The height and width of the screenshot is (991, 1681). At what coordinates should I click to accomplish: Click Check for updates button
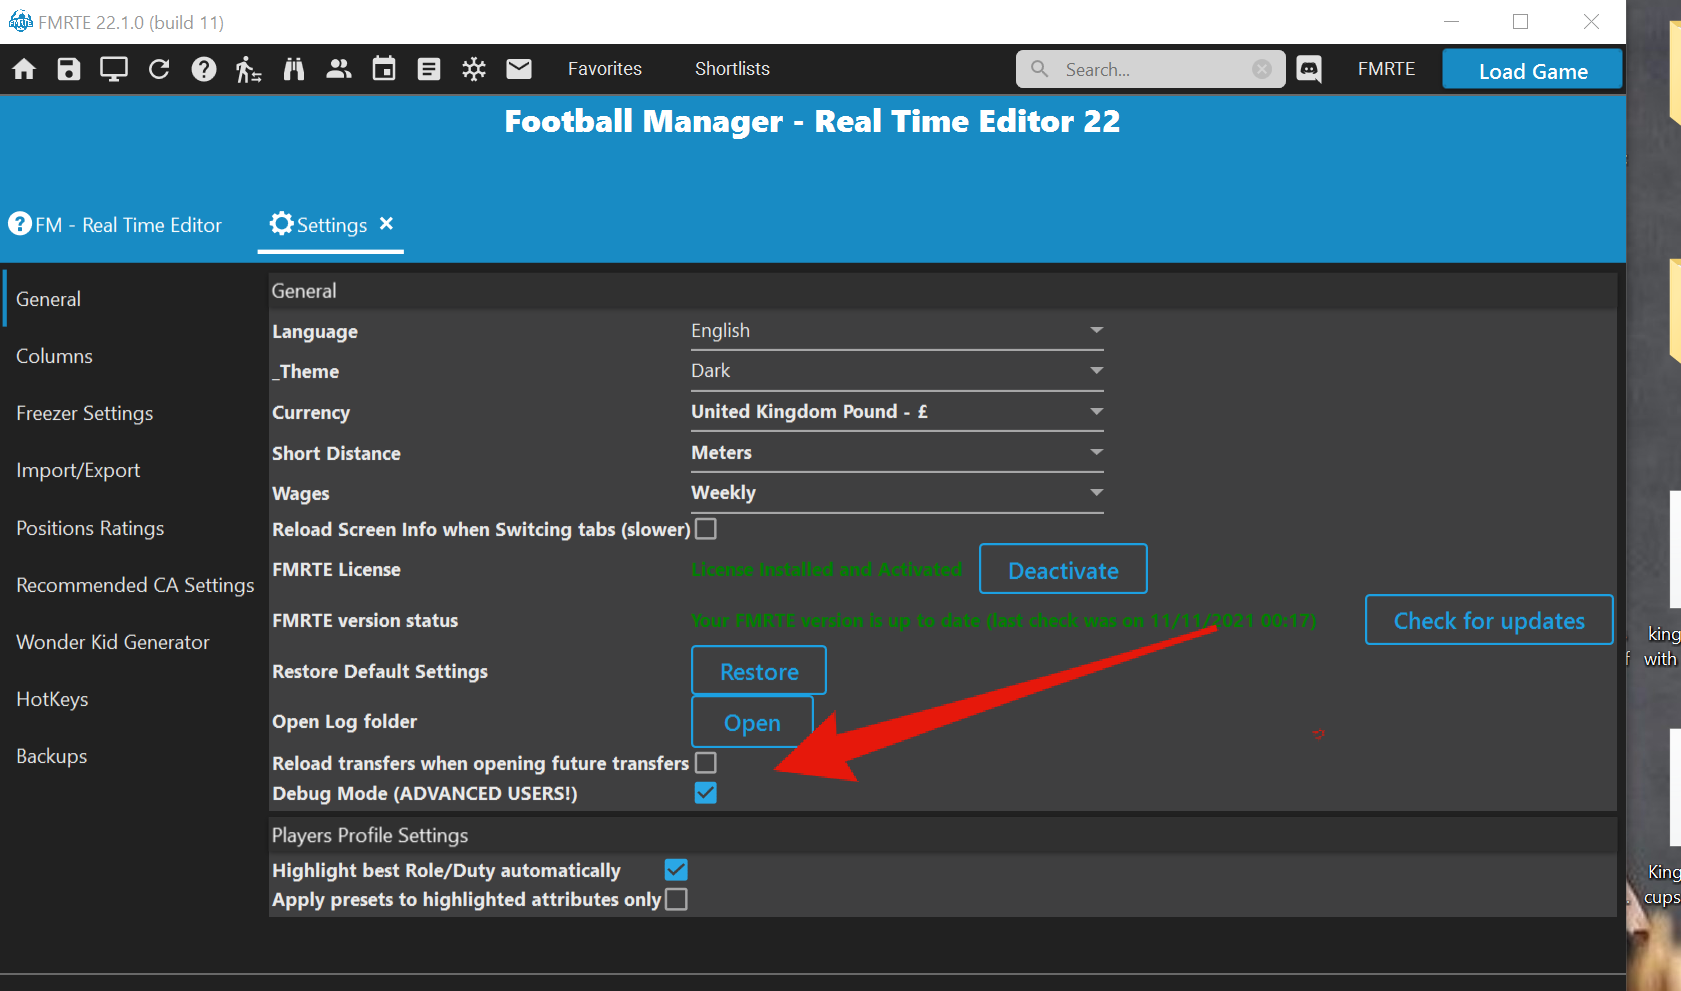pos(1489,620)
